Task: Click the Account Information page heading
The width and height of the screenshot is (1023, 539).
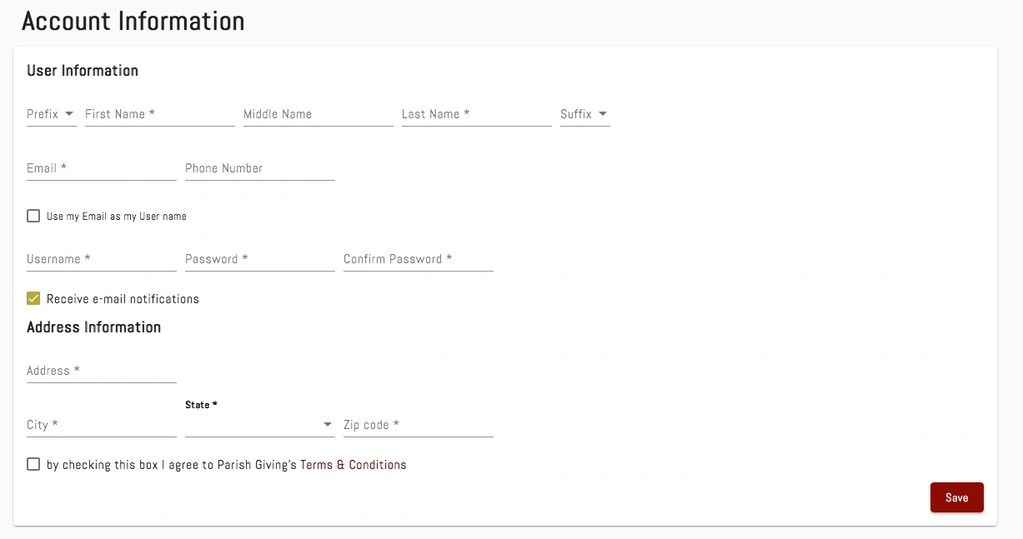Action: 133,21
